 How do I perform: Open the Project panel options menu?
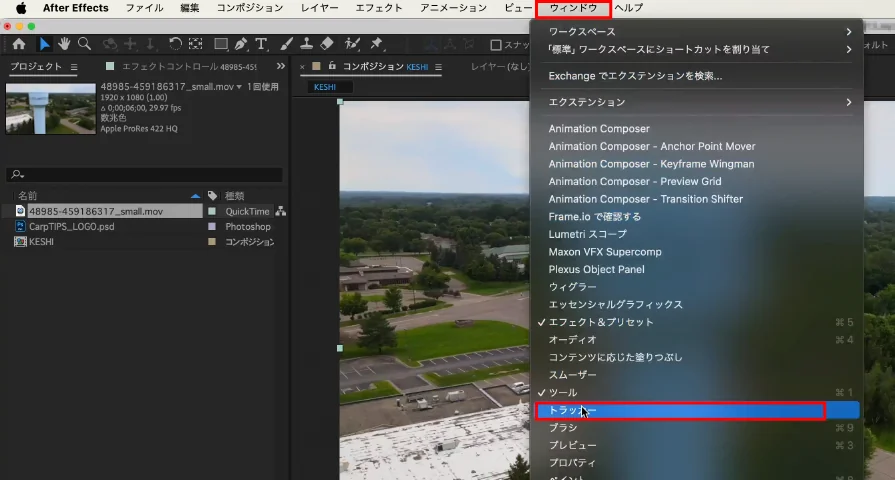74,67
